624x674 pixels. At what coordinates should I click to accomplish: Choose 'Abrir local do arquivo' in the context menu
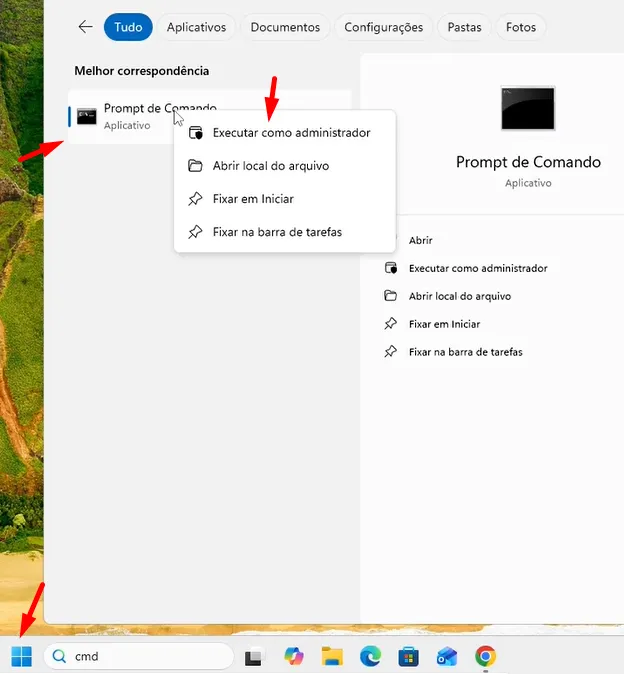(x=270, y=166)
